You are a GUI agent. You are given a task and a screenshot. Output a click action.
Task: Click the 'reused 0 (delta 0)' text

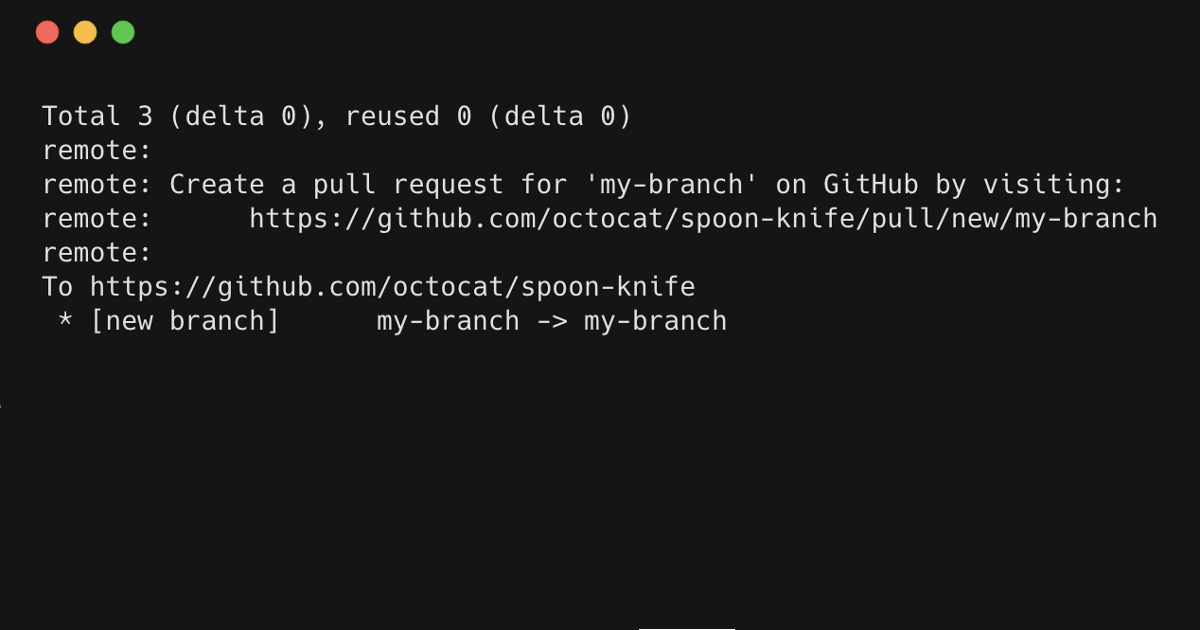pos(488,117)
